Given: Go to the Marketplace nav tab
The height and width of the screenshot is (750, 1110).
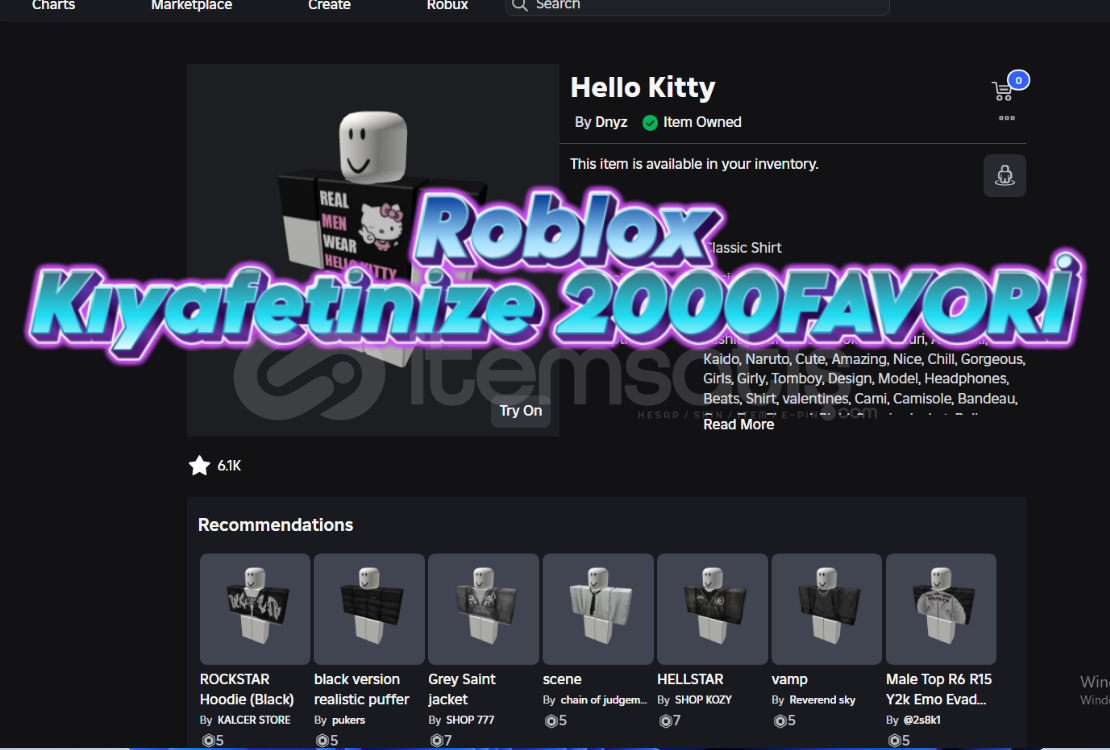Looking at the screenshot, I should (x=191, y=5).
